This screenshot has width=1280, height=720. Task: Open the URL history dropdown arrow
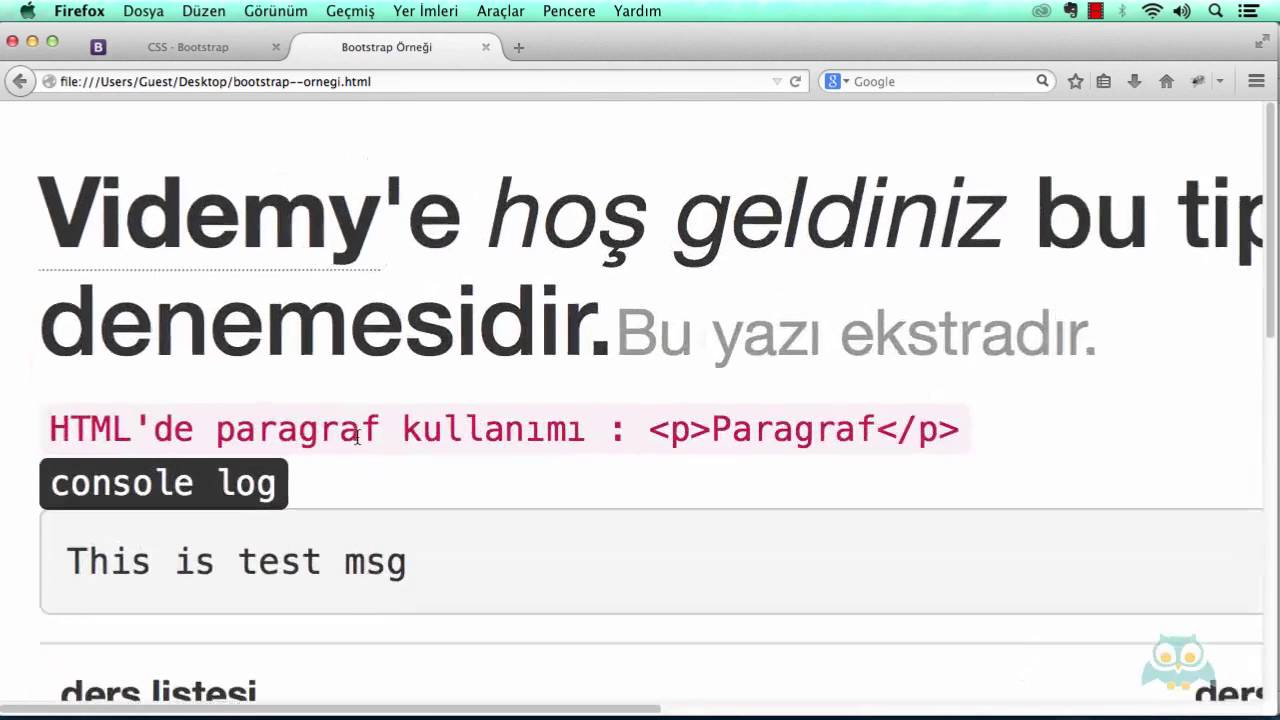point(776,82)
